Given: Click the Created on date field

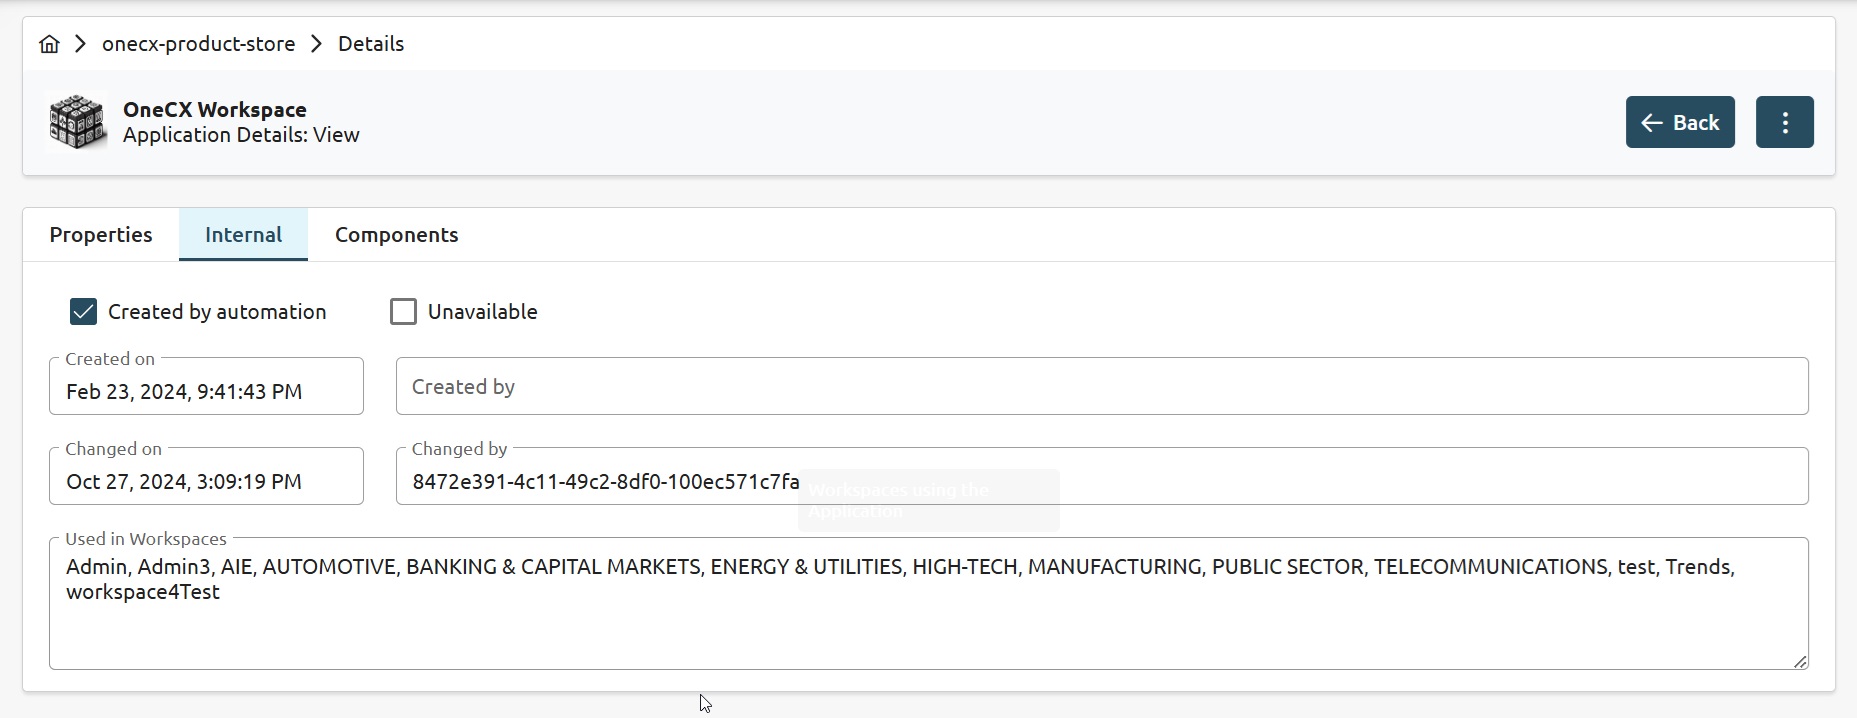Looking at the screenshot, I should [x=206, y=391].
